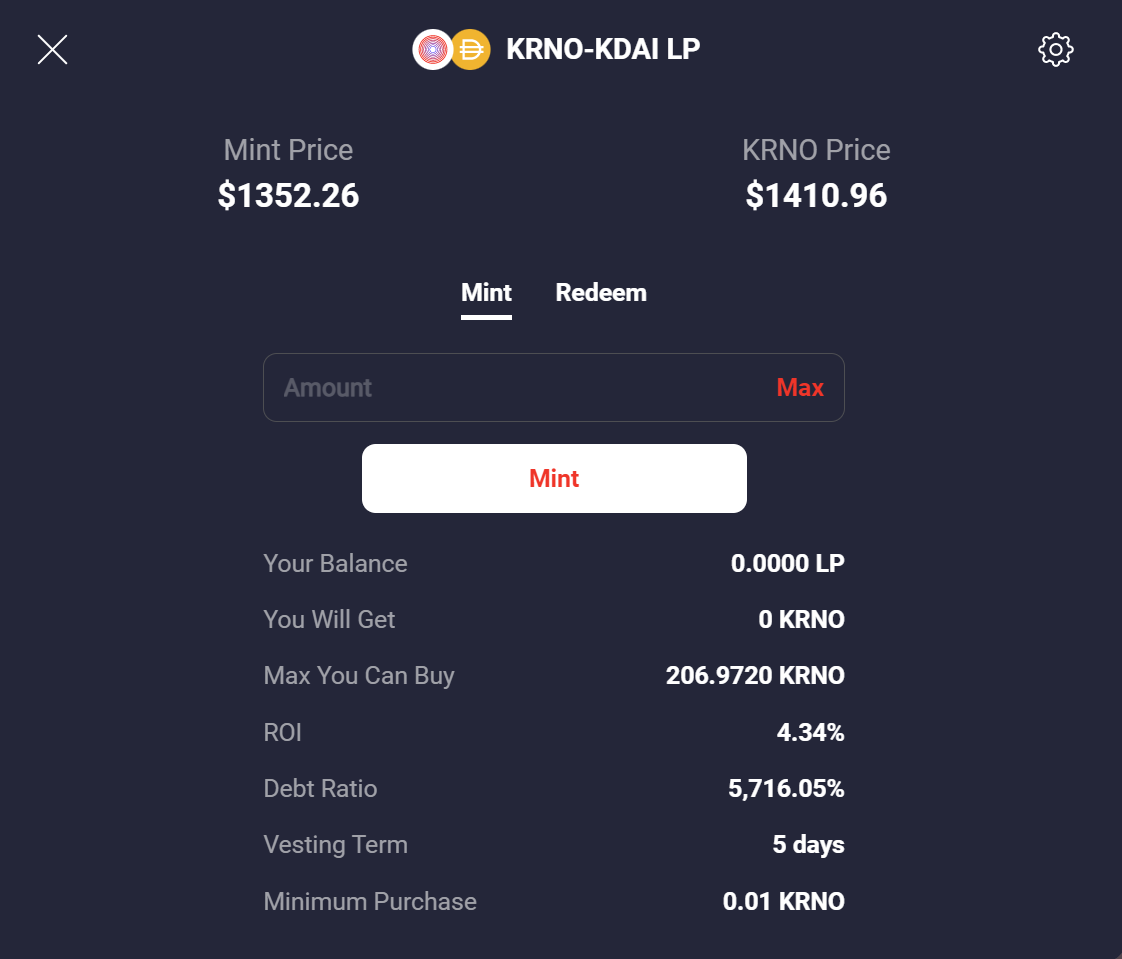Viewport: 1122px width, 959px height.
Task: Click the KRNO-KDAI LP title
Action: click(x=603, y=49)
